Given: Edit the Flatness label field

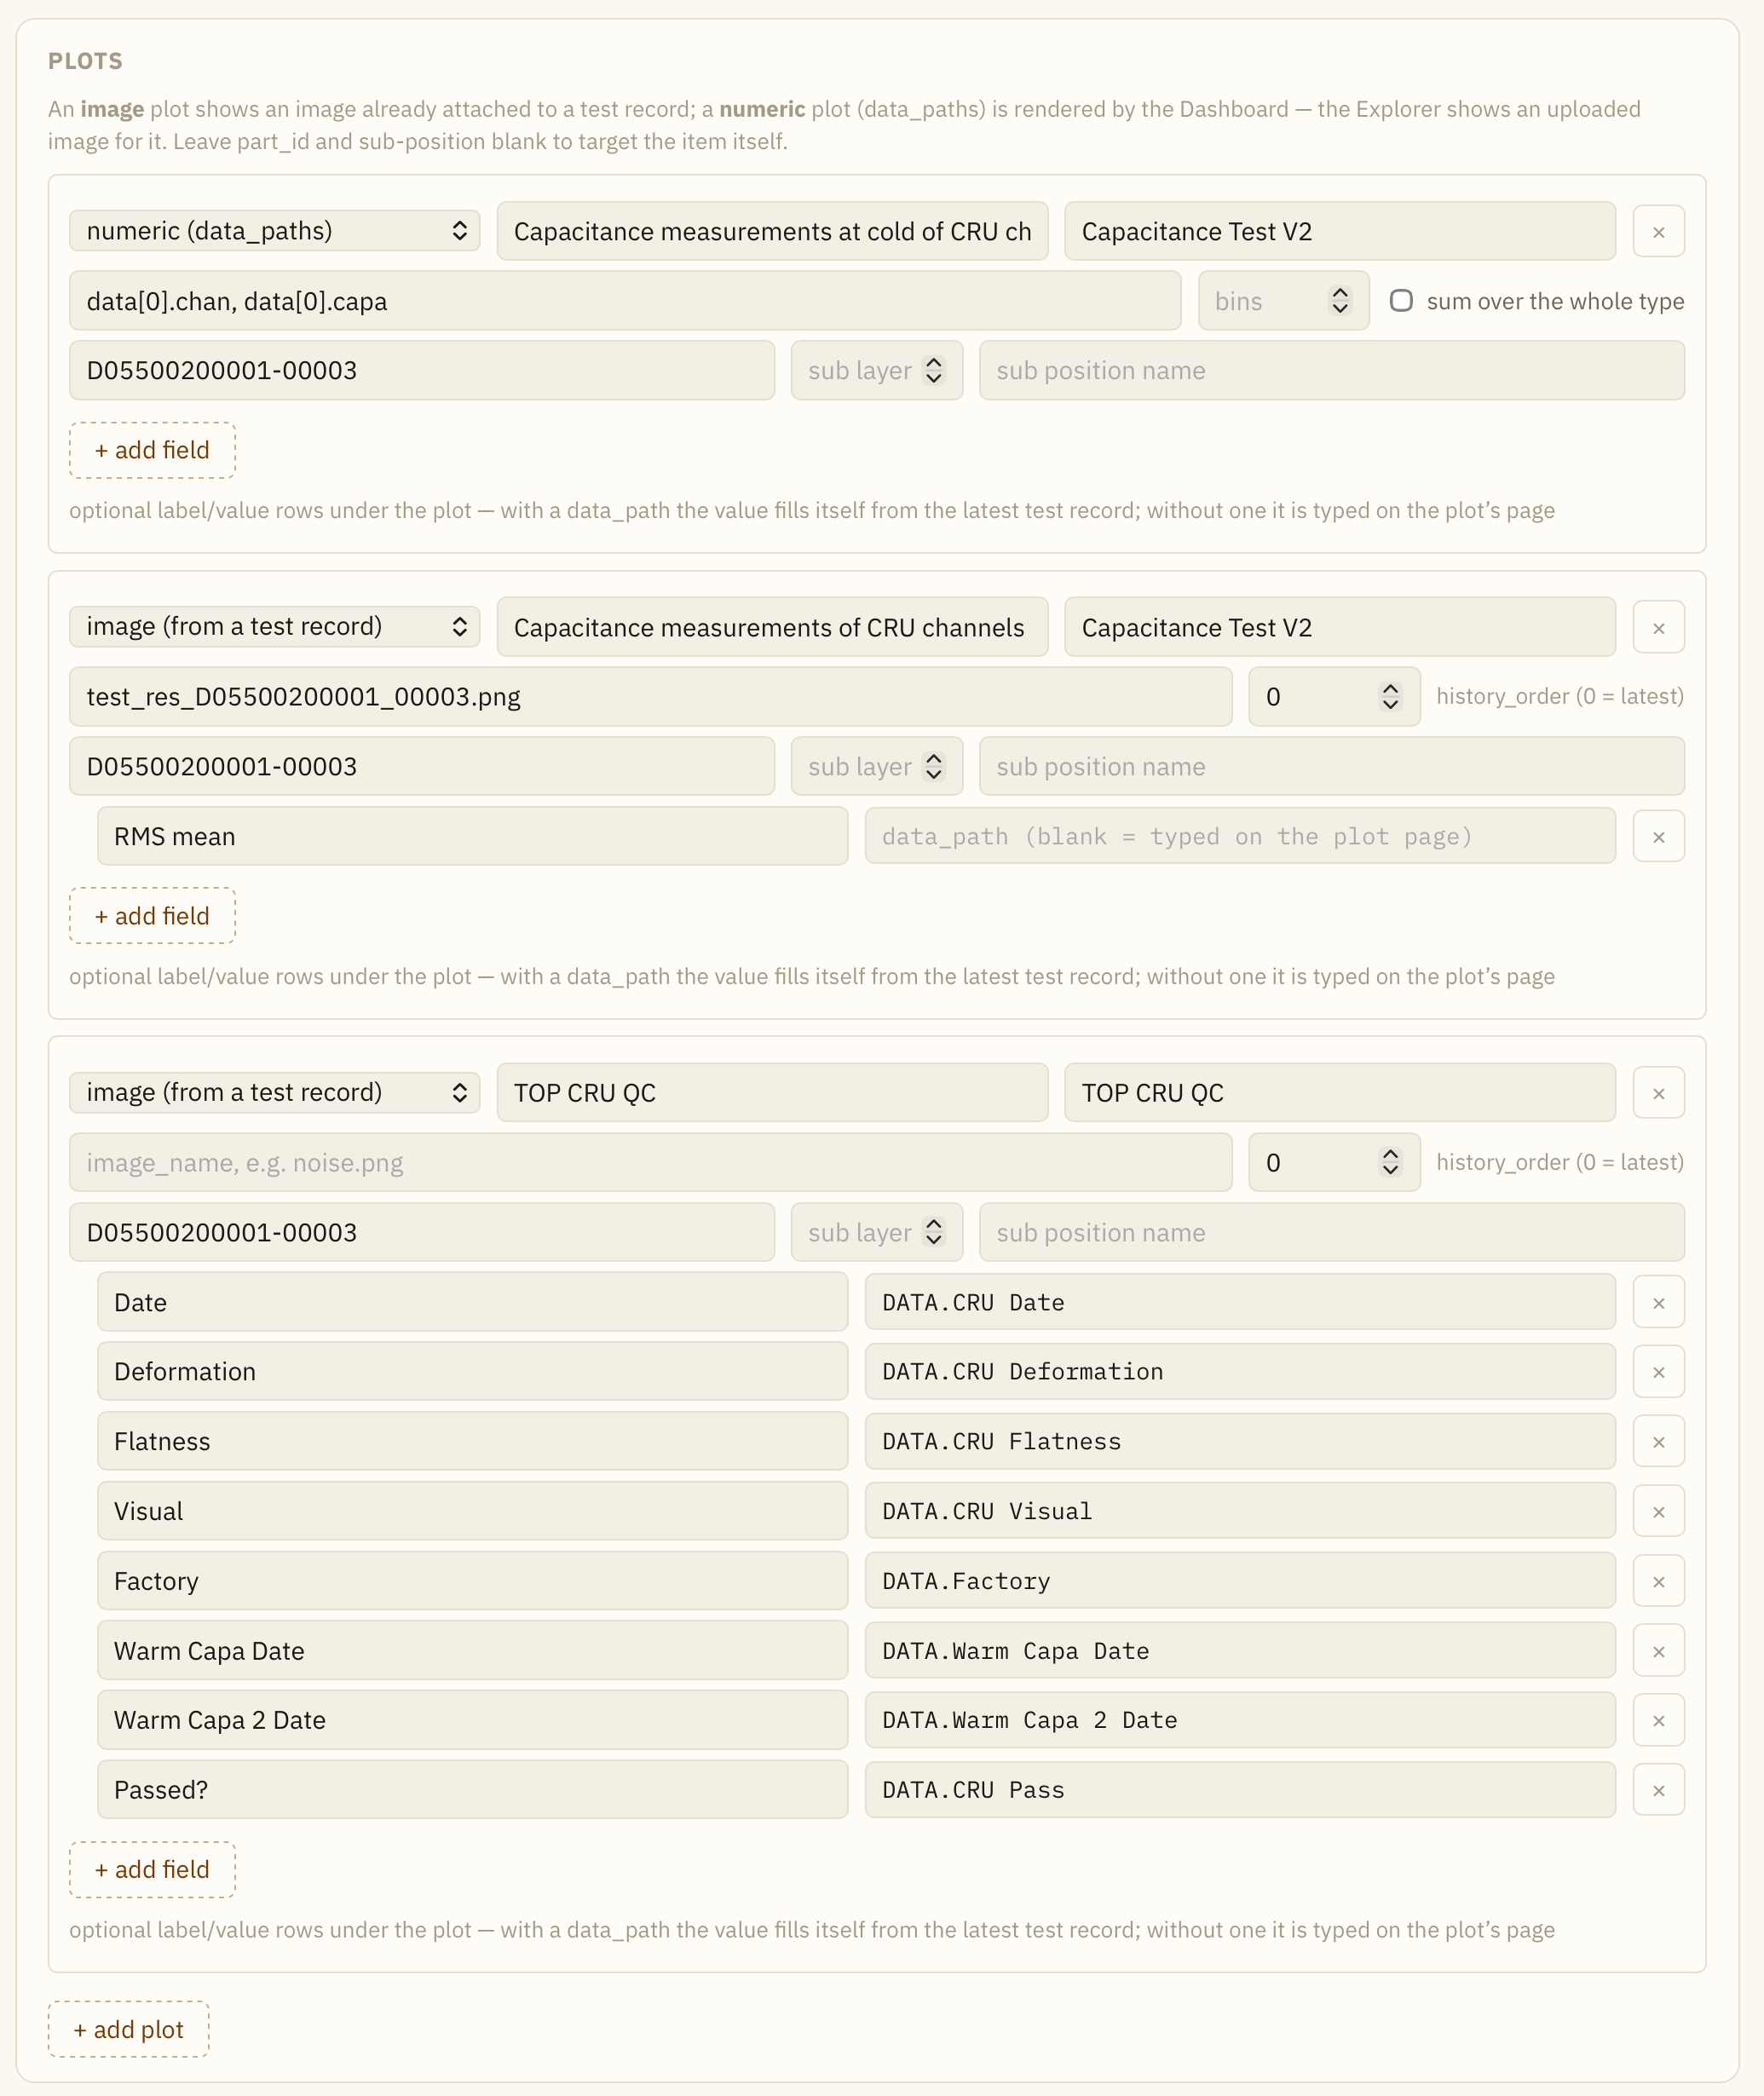Looking at the screenshot, I should tap(472, 1441).
